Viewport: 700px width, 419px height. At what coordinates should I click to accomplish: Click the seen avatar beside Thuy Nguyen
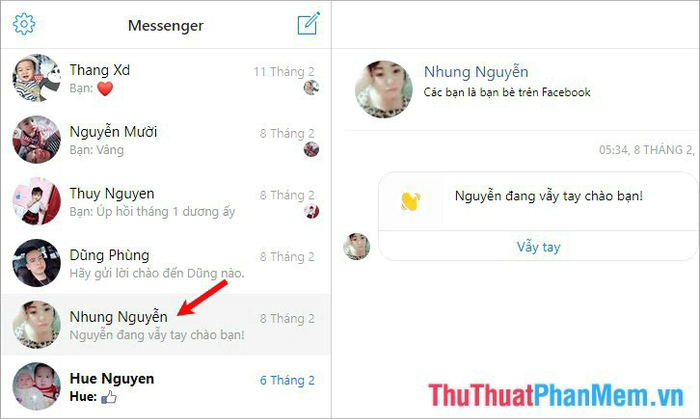(311, 211)
